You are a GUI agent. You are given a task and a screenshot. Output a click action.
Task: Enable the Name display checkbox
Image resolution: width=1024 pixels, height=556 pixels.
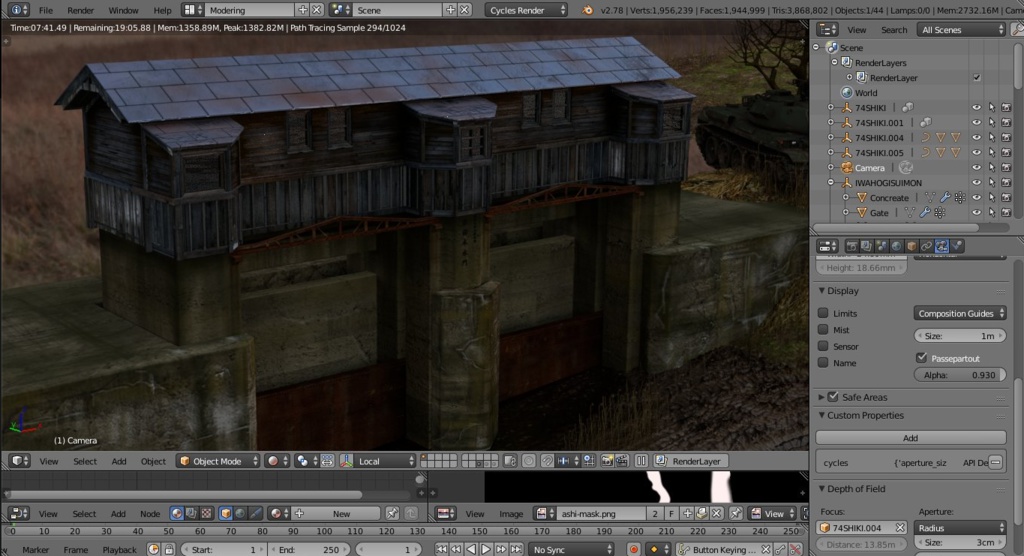[823, 362]
